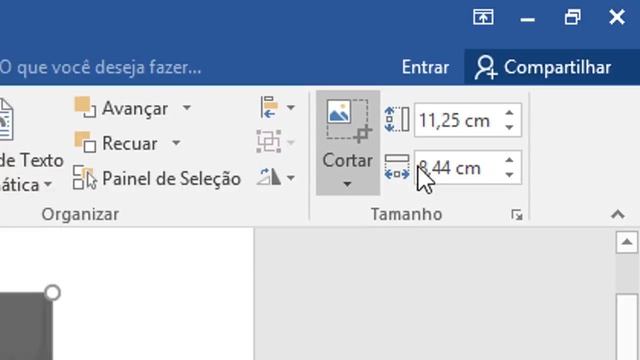Viewport: 640px width, 360px height.
Task: Click the group objects icon
Action: coord(269,142)
